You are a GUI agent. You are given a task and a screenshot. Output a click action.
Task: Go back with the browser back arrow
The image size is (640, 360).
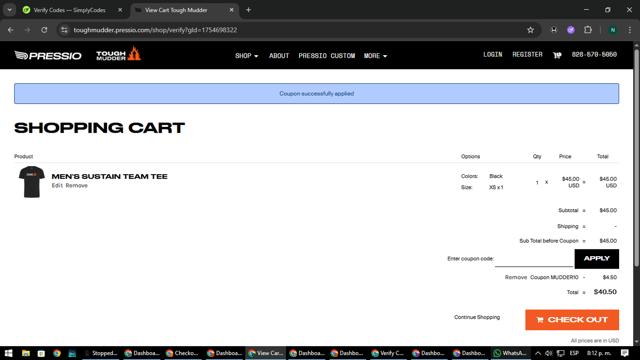click(11, 30)
